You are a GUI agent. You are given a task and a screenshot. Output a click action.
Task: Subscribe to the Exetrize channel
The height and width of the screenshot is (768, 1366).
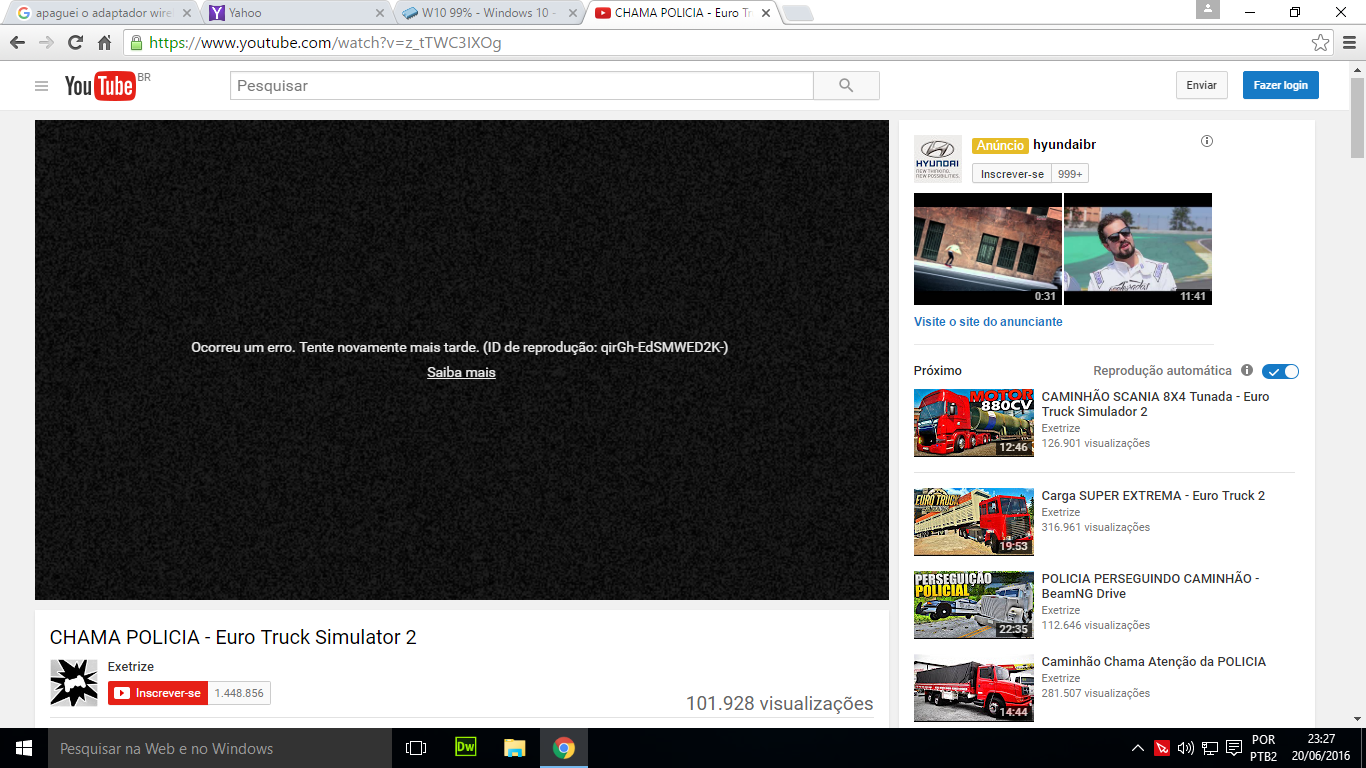[158, 693]
